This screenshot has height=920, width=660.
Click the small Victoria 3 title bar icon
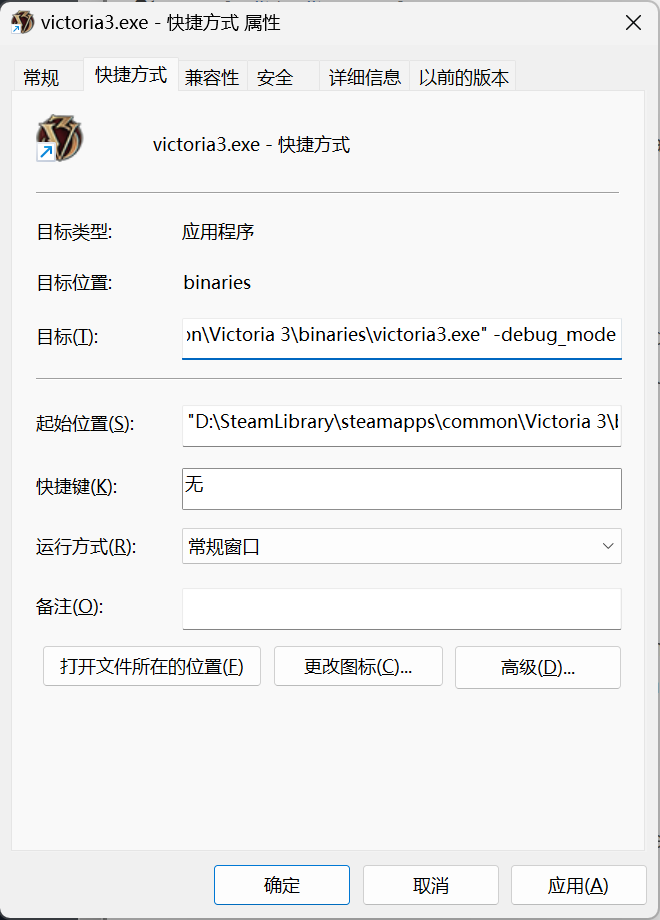[x=22, y=23]
